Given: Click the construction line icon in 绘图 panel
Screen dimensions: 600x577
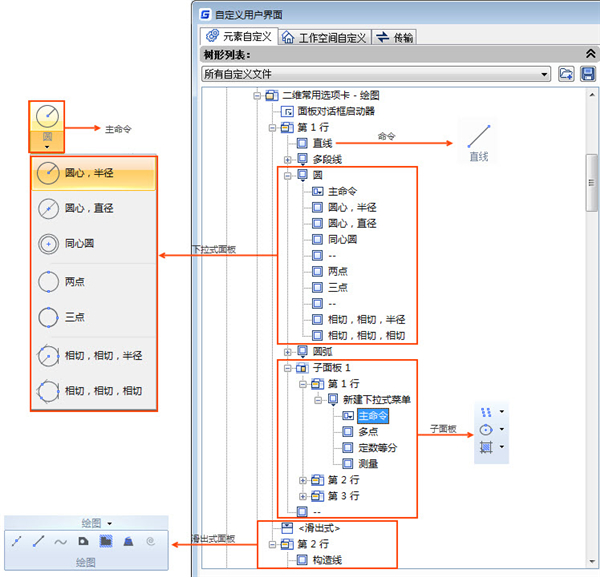Looking at the screenshot, I should [x=16, y=541].
